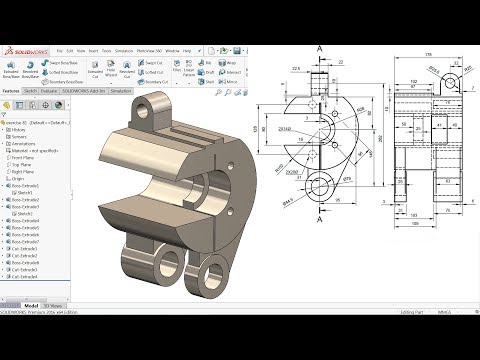
Task: Expand the Annotations folder in the tree
Action: (x=3, y=144)
